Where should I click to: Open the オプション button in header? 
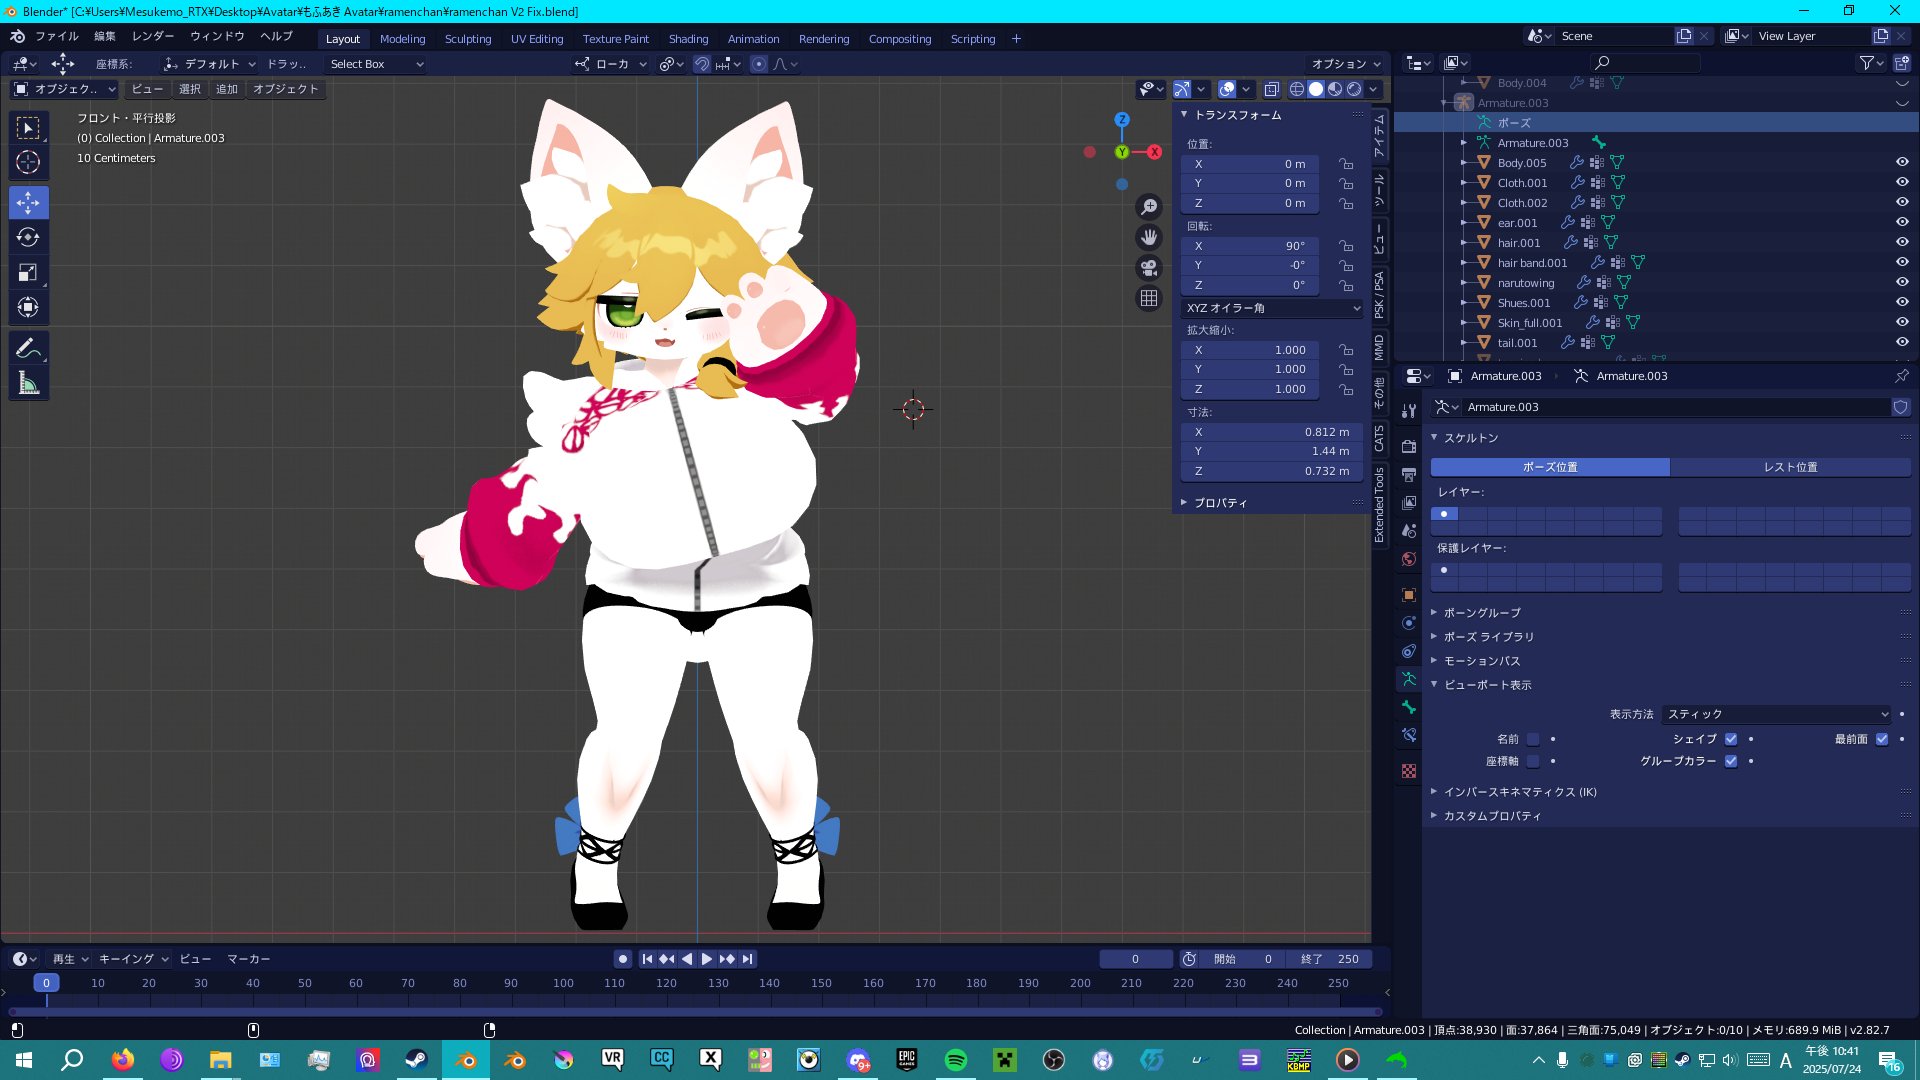[1346, 64]
